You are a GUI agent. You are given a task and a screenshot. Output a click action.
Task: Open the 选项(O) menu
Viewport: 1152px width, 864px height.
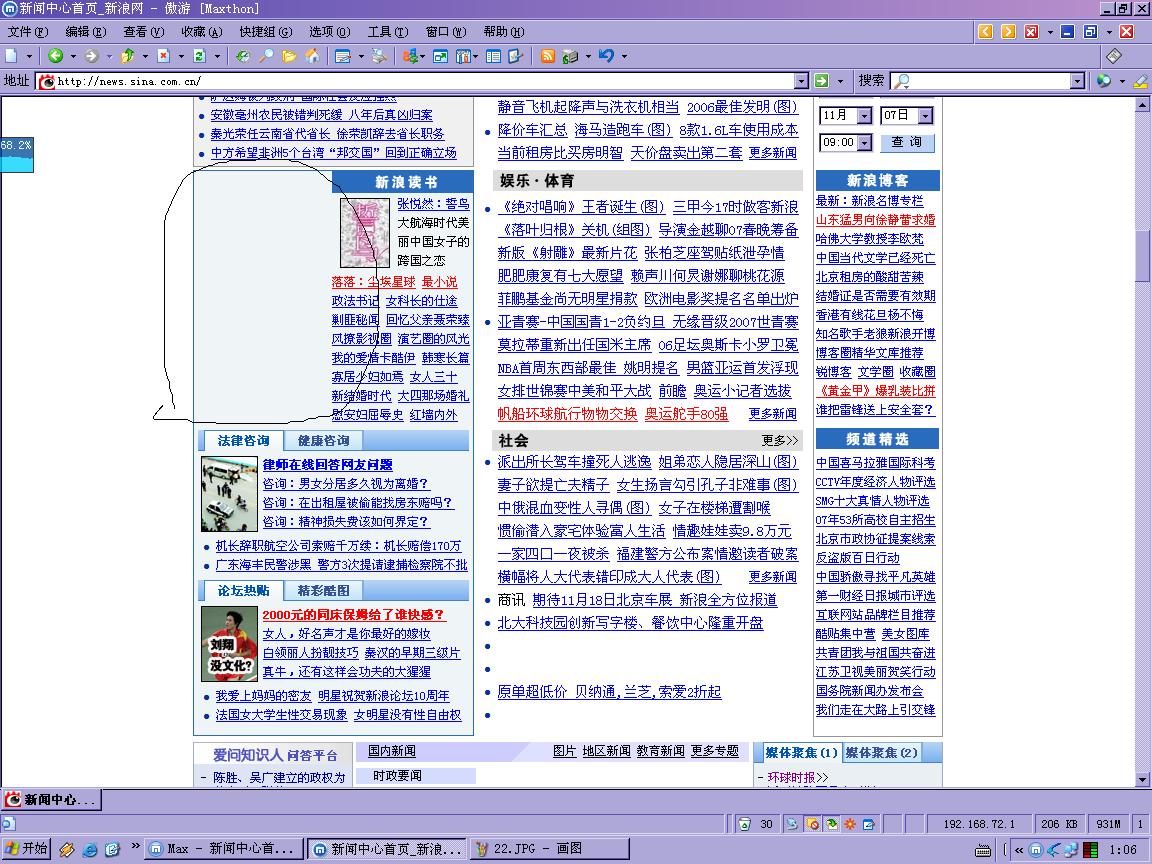point(329,32)
